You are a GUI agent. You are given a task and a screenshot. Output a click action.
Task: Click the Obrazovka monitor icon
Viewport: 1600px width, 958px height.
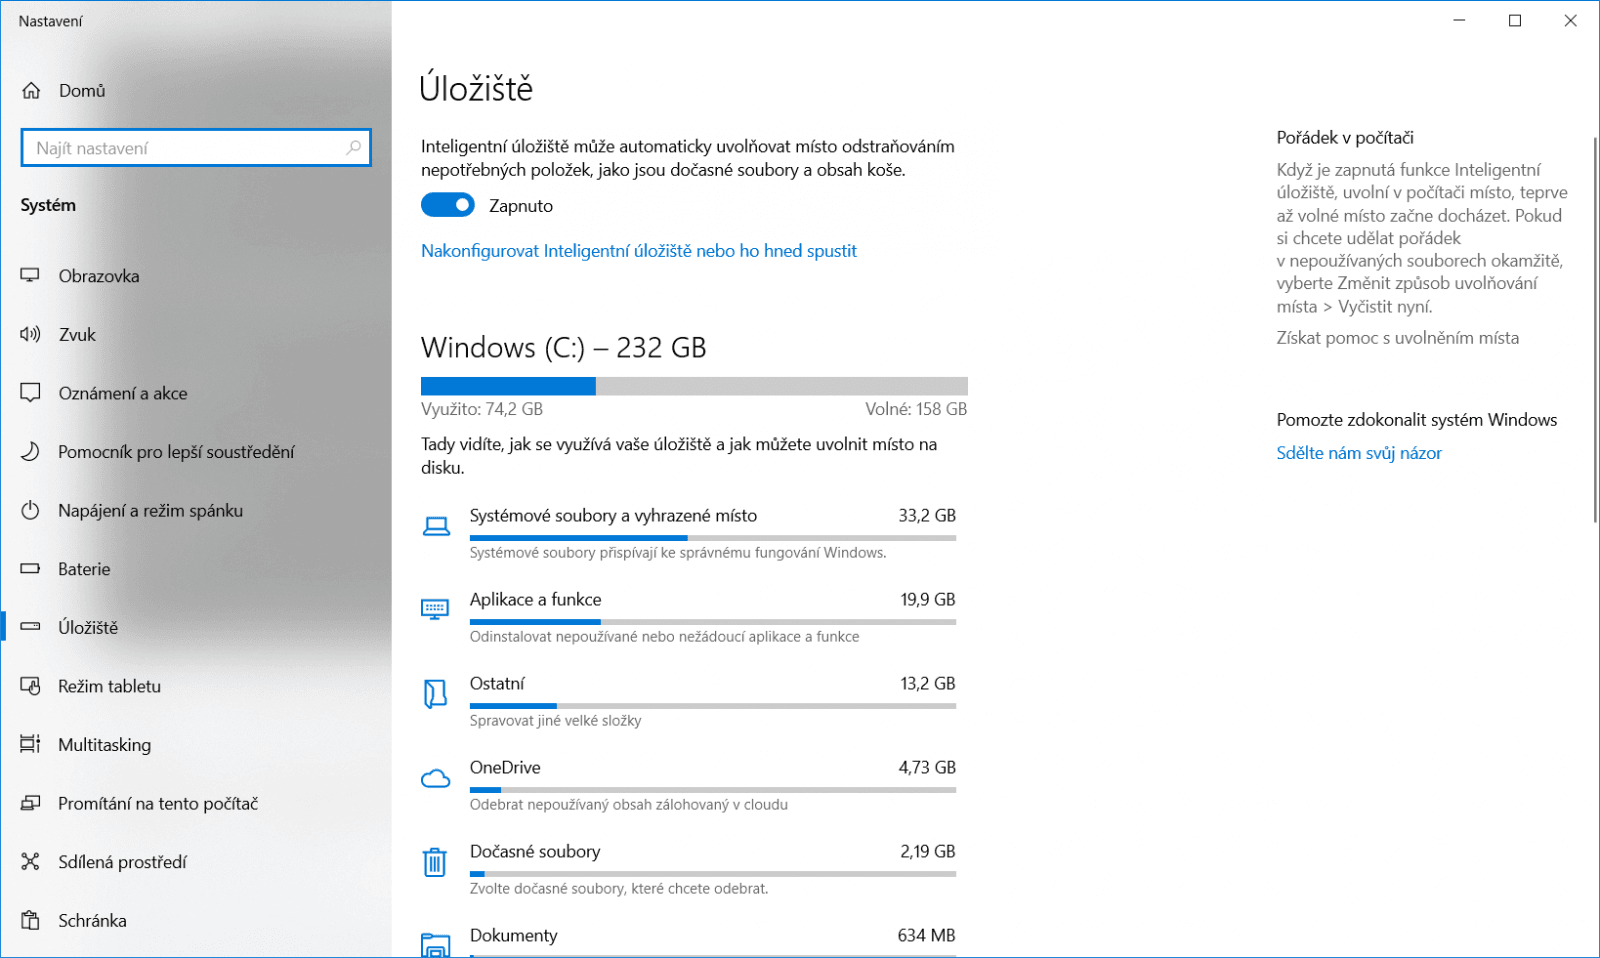coord(30,276)
